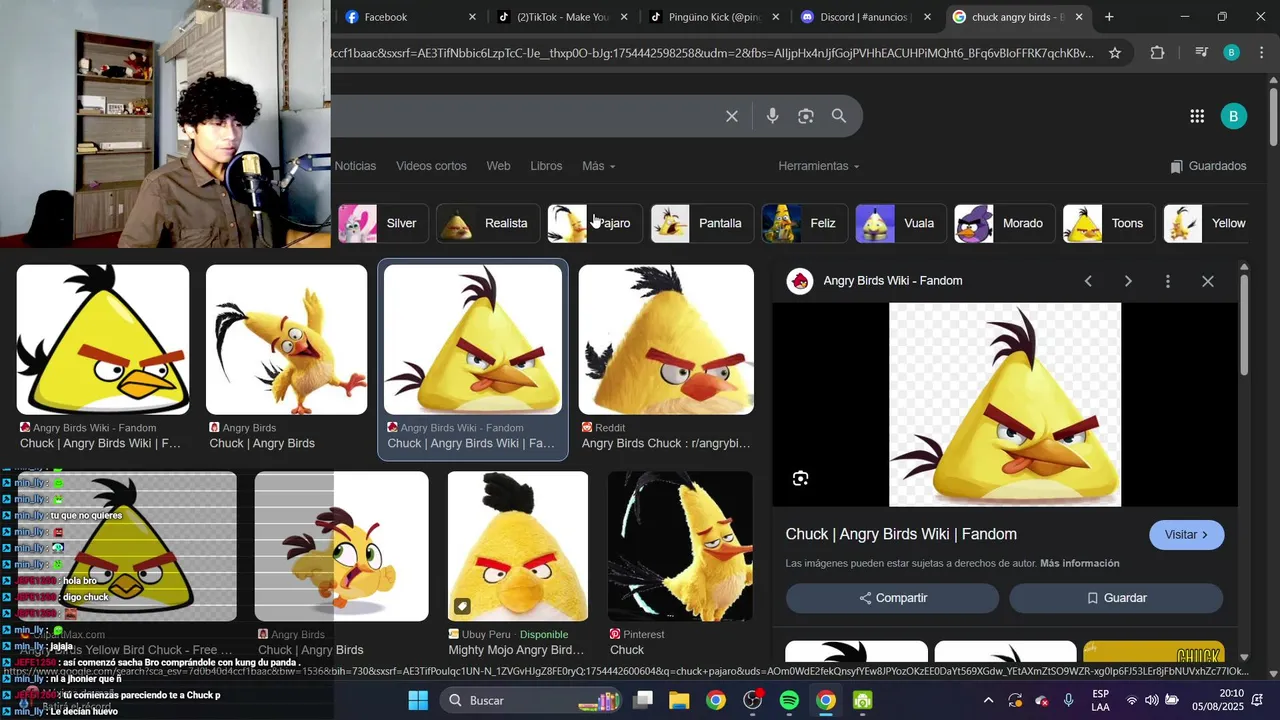
Task: Expand the Más dropdown
Action: [x=599, y=166]
